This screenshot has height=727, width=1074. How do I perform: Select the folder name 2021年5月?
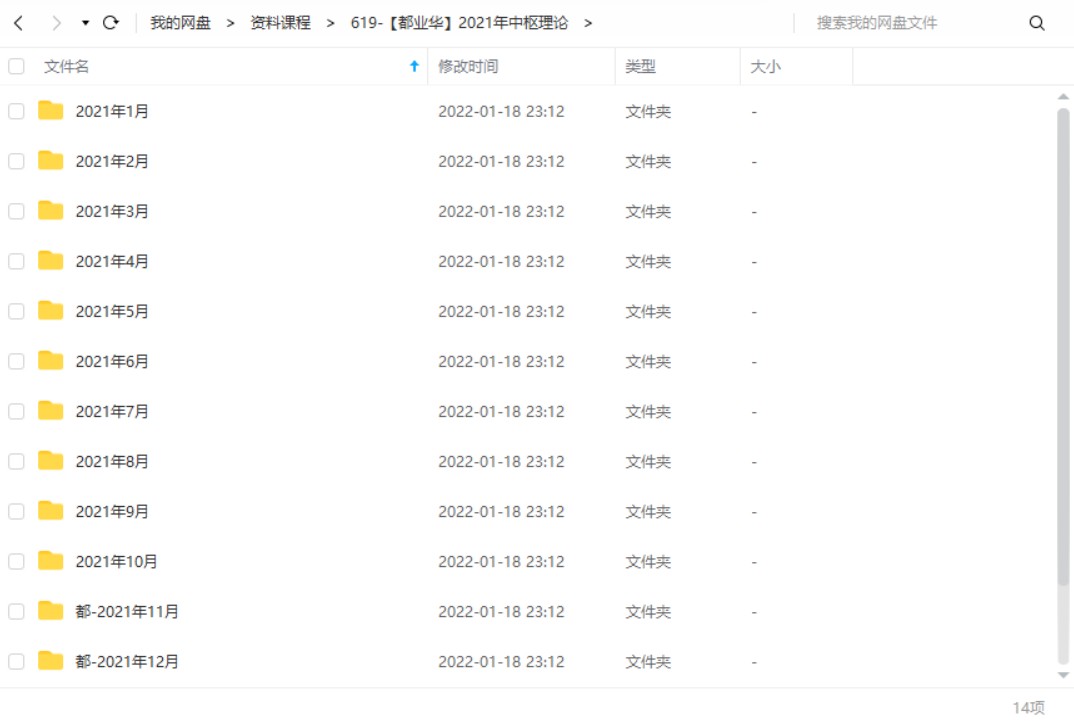112,311
